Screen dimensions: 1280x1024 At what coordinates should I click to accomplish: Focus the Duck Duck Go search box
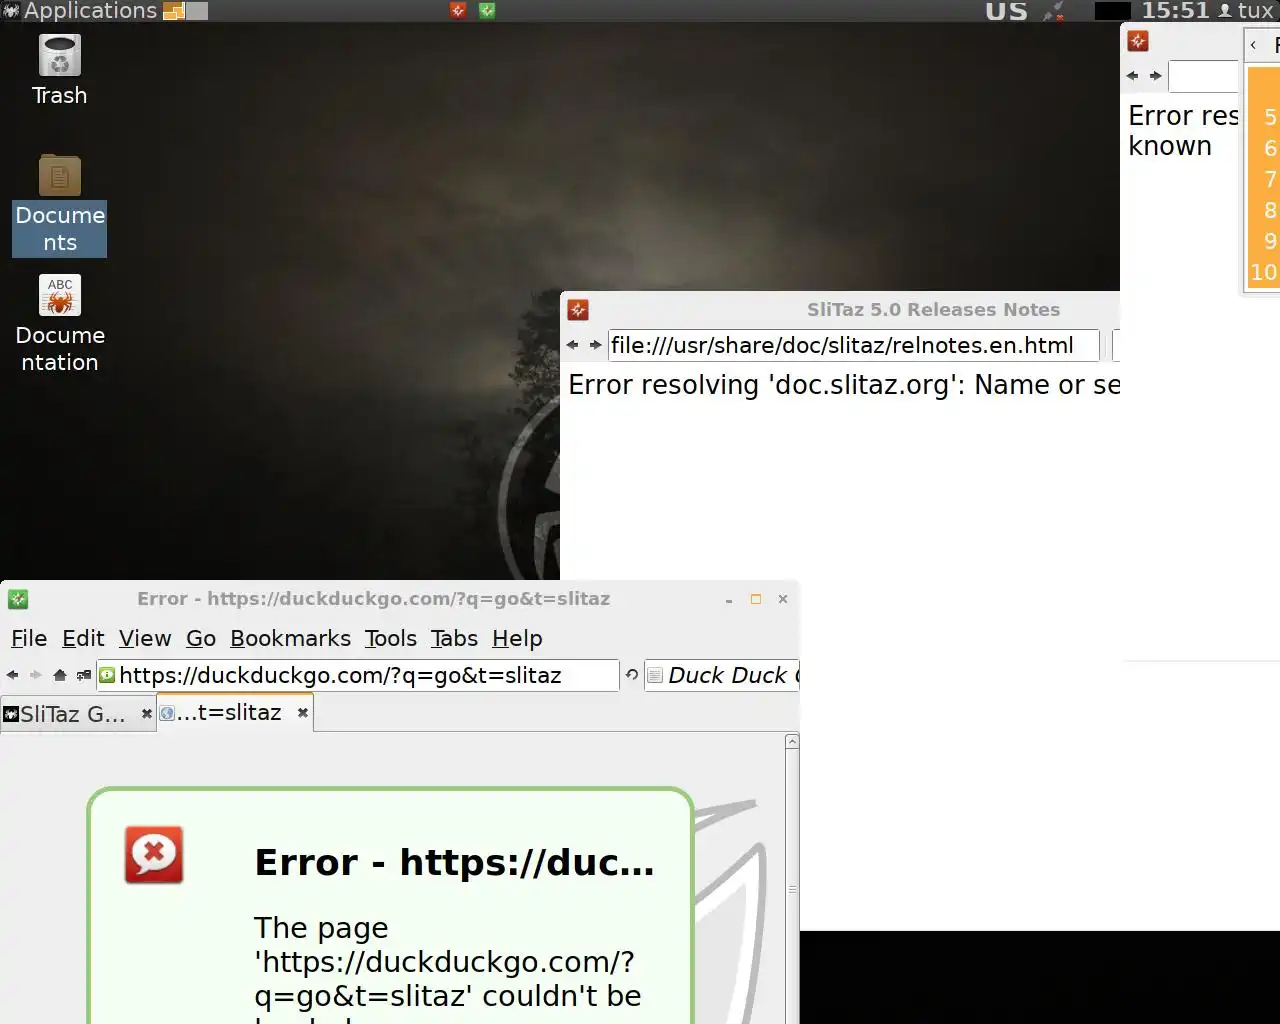click(722, 676)
